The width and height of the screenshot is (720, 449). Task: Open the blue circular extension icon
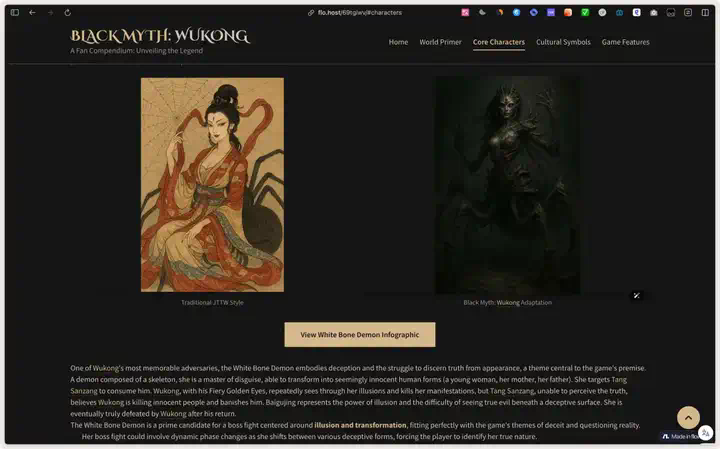coord(517,12)
